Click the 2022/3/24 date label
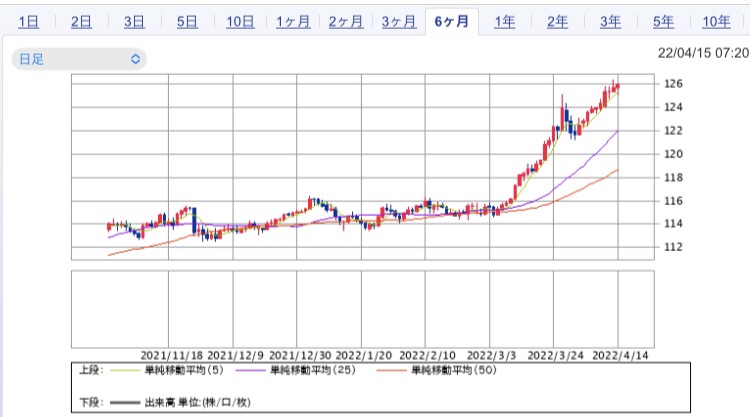The image size is (750, 417). pos(555,355)
